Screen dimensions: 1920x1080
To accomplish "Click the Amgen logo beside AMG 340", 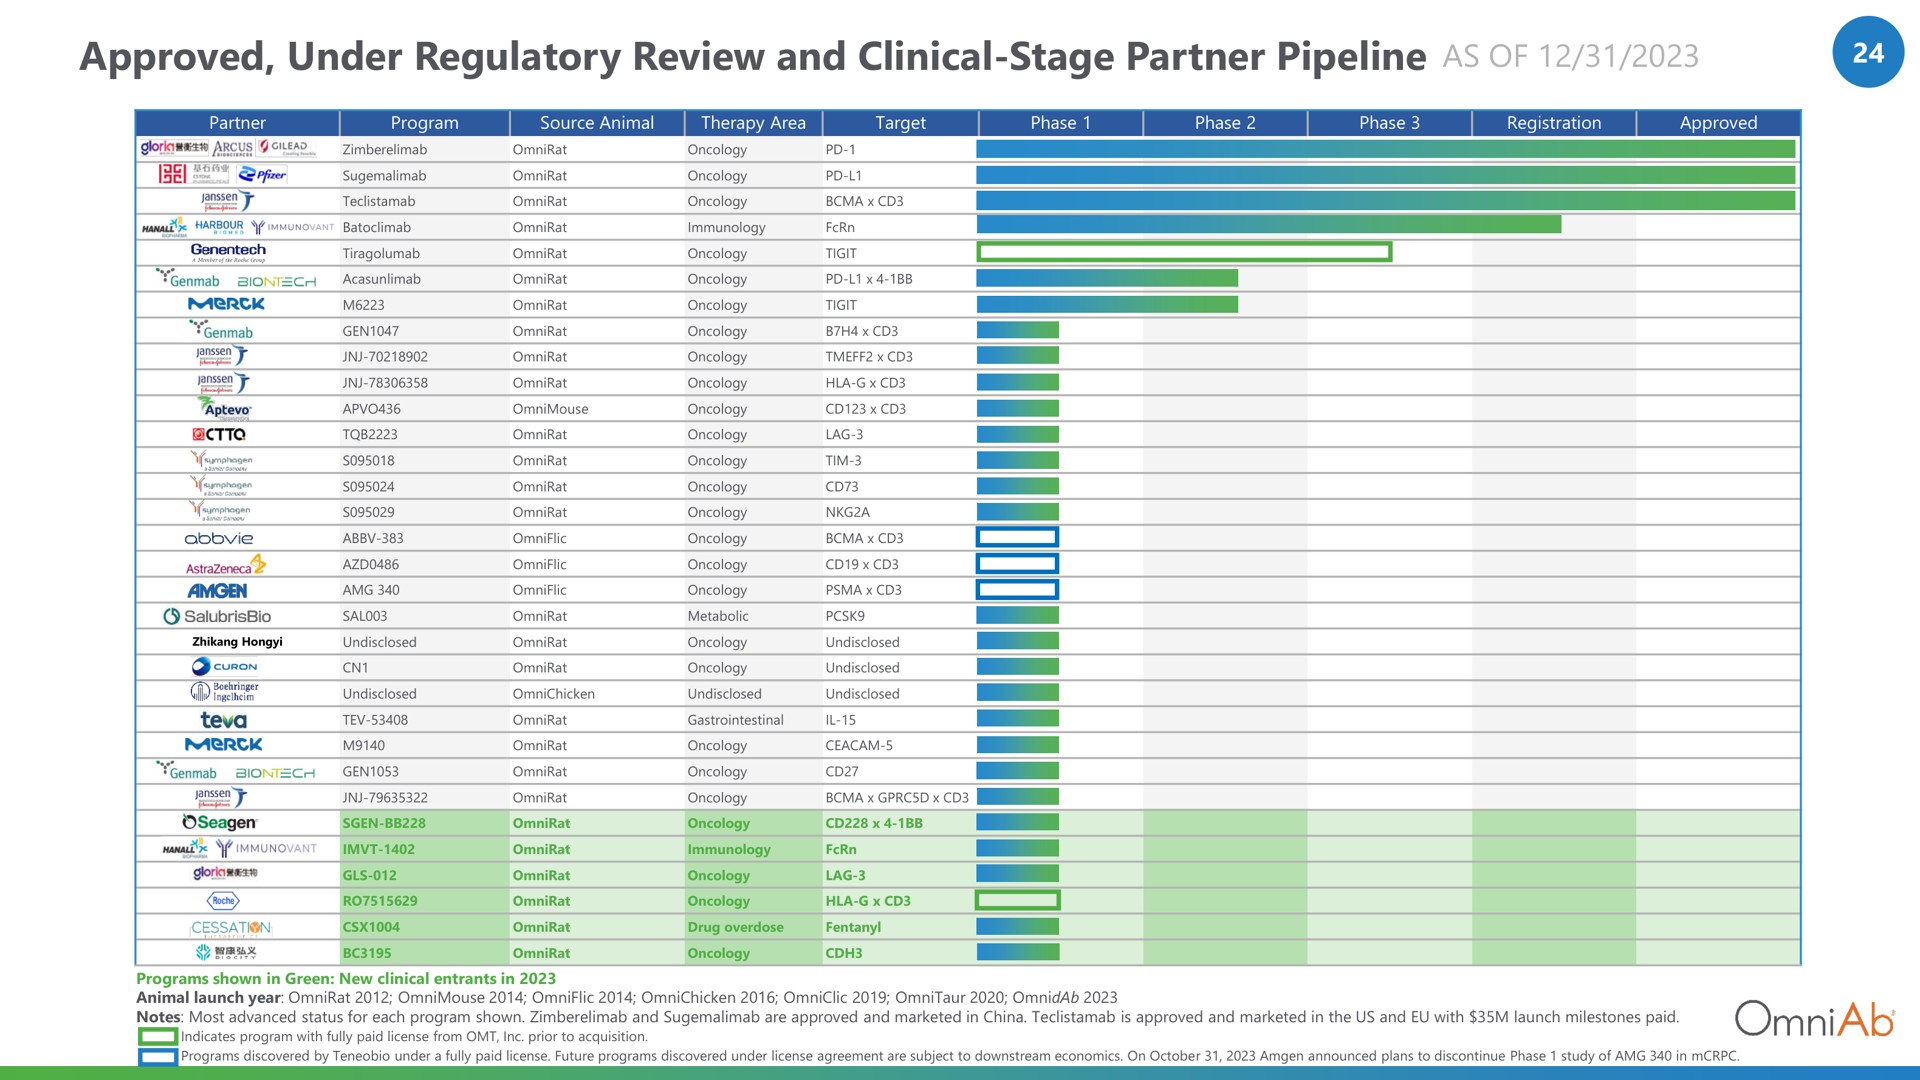I will click(x=217, y=590).
